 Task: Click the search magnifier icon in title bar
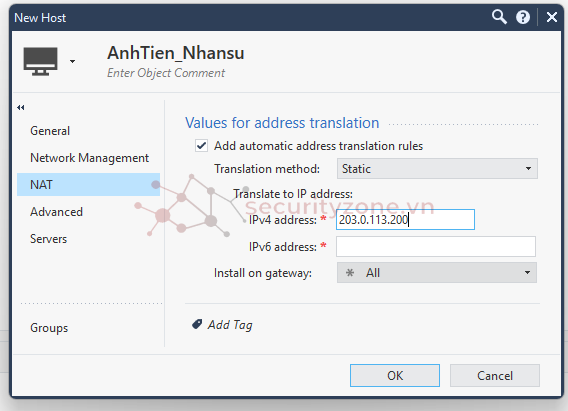click(499, 17)
